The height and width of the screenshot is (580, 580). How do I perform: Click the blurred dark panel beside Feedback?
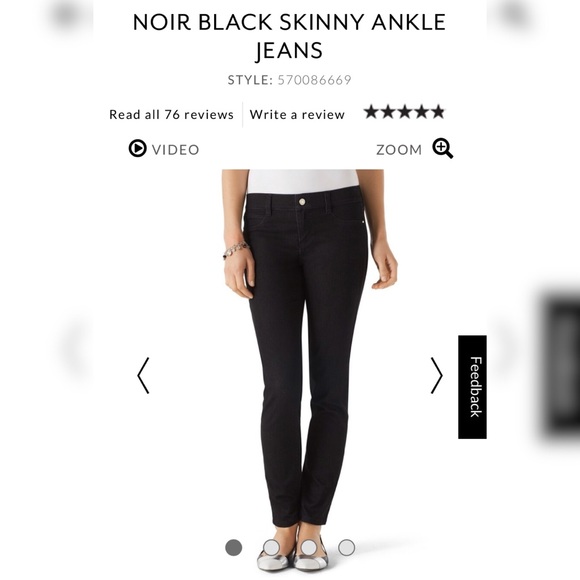[562, 366]
